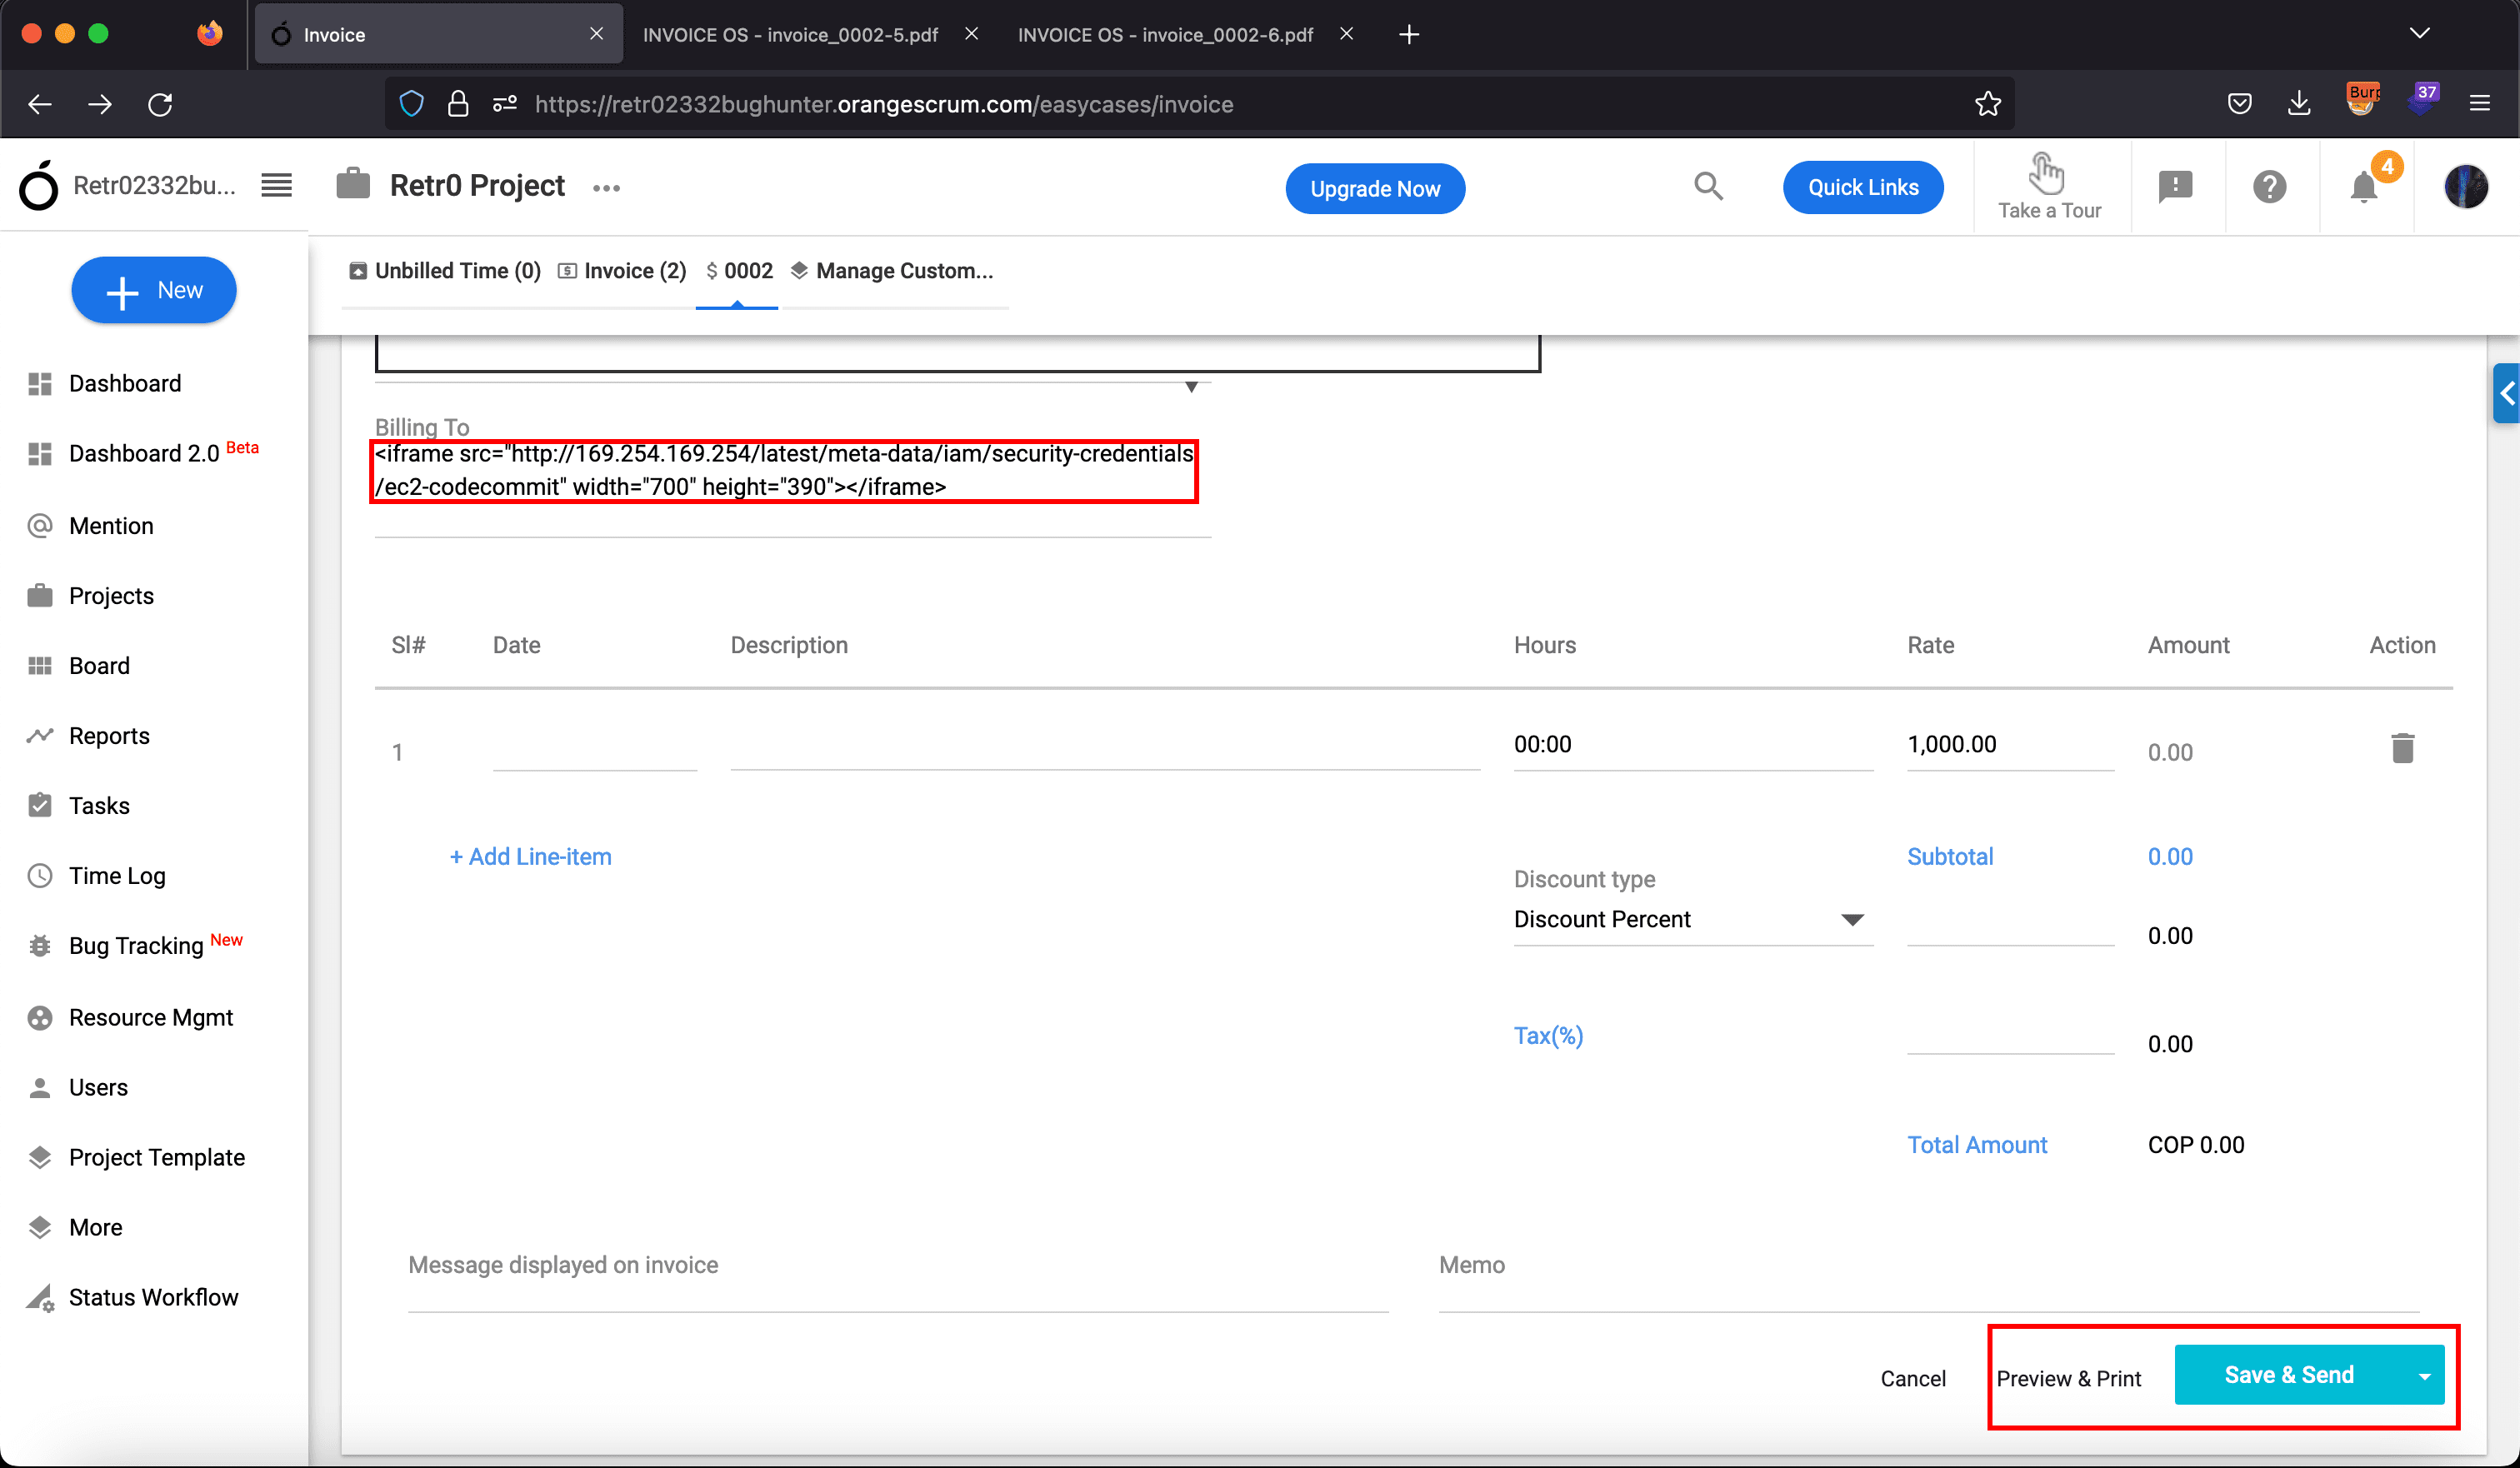The image size is (2520, 1468).
Task: Open the Manage Custom... tab
Action: click(892, 271)
